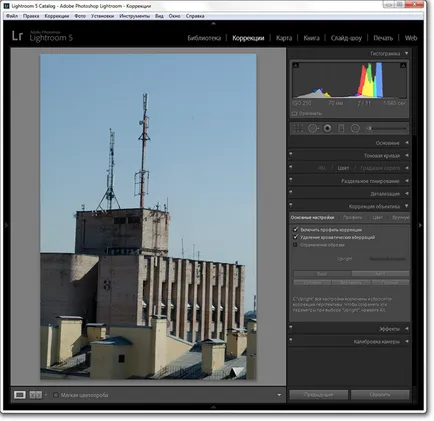
Task: Toggle the Коррекция объектива panel switch
Action: click(291, 205)
